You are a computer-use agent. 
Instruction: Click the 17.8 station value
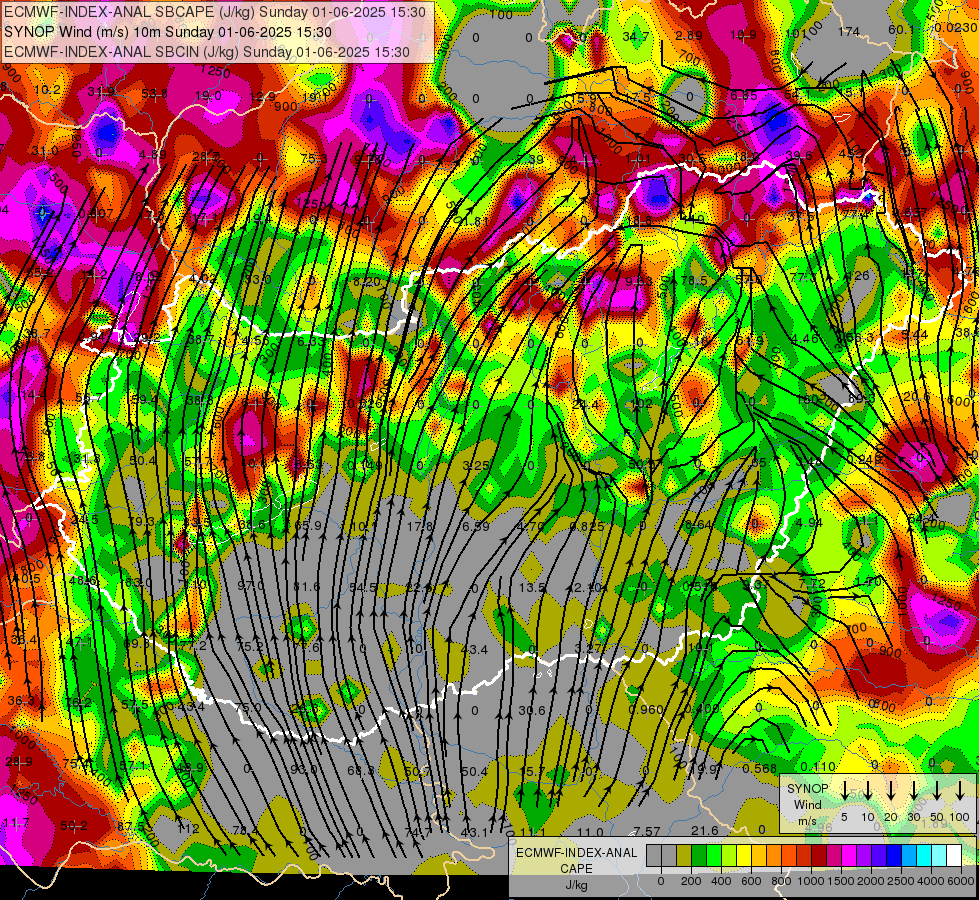tap(420, 526)
